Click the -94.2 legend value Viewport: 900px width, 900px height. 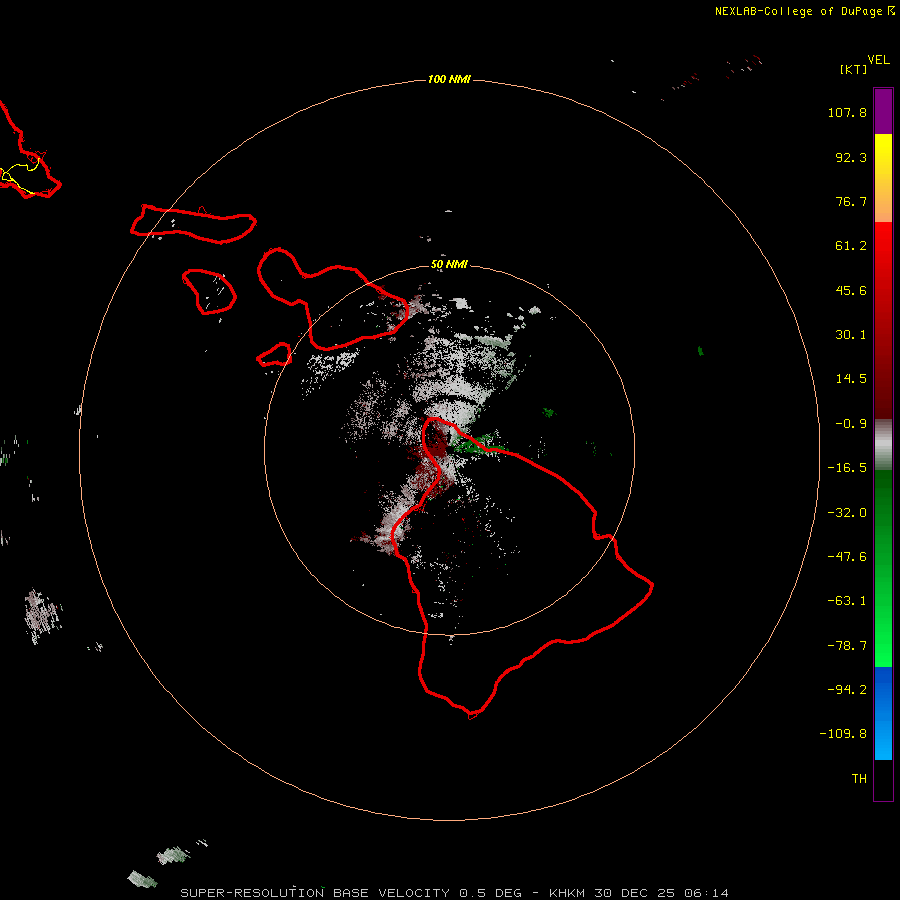click(x=847, y=690)
